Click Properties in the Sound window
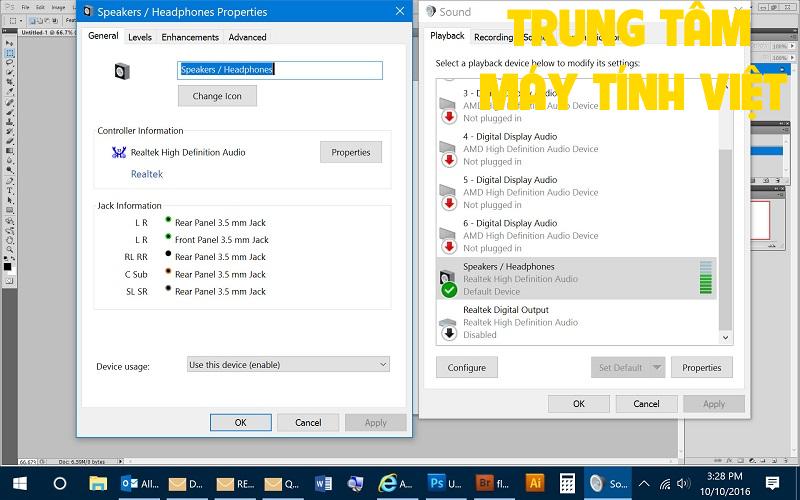 tap(702, 367)
